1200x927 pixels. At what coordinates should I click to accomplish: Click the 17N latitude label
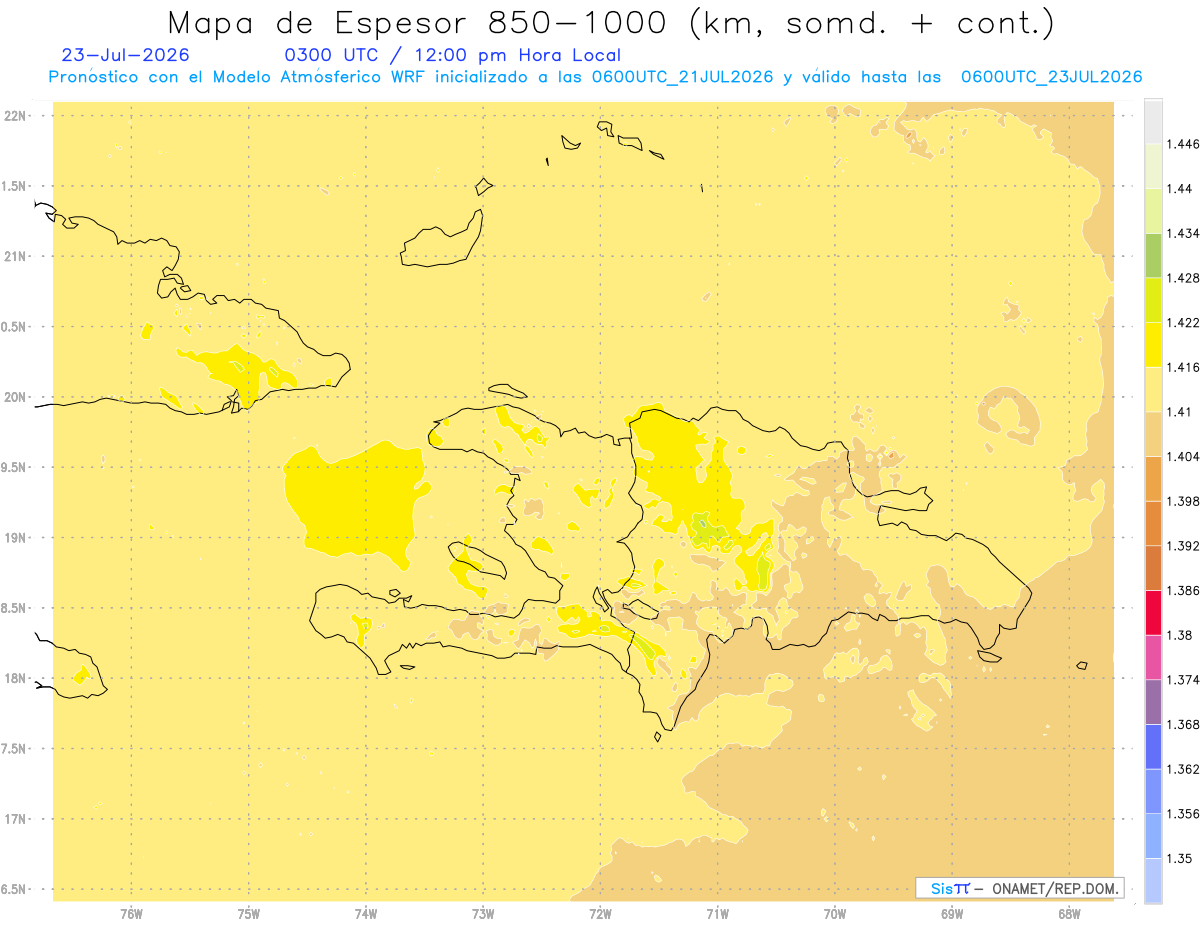[16, 819]
